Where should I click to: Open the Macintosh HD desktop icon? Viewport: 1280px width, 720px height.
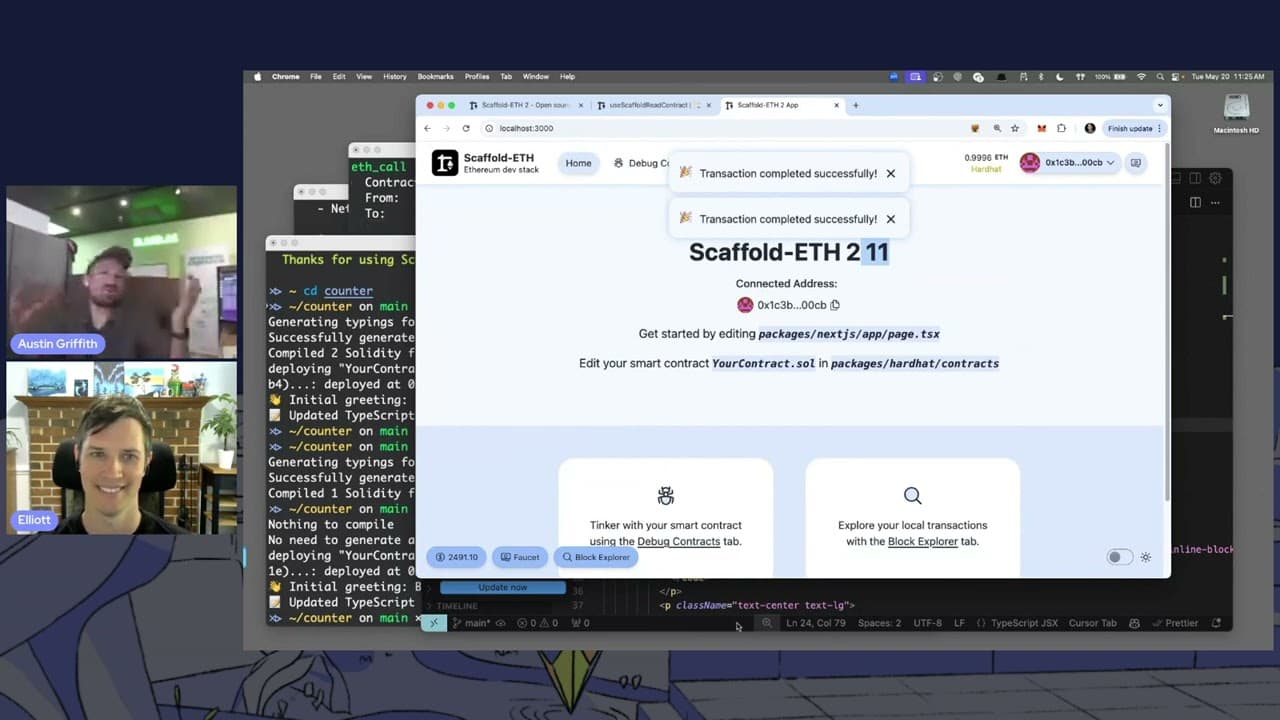(x=1237, y=113)
